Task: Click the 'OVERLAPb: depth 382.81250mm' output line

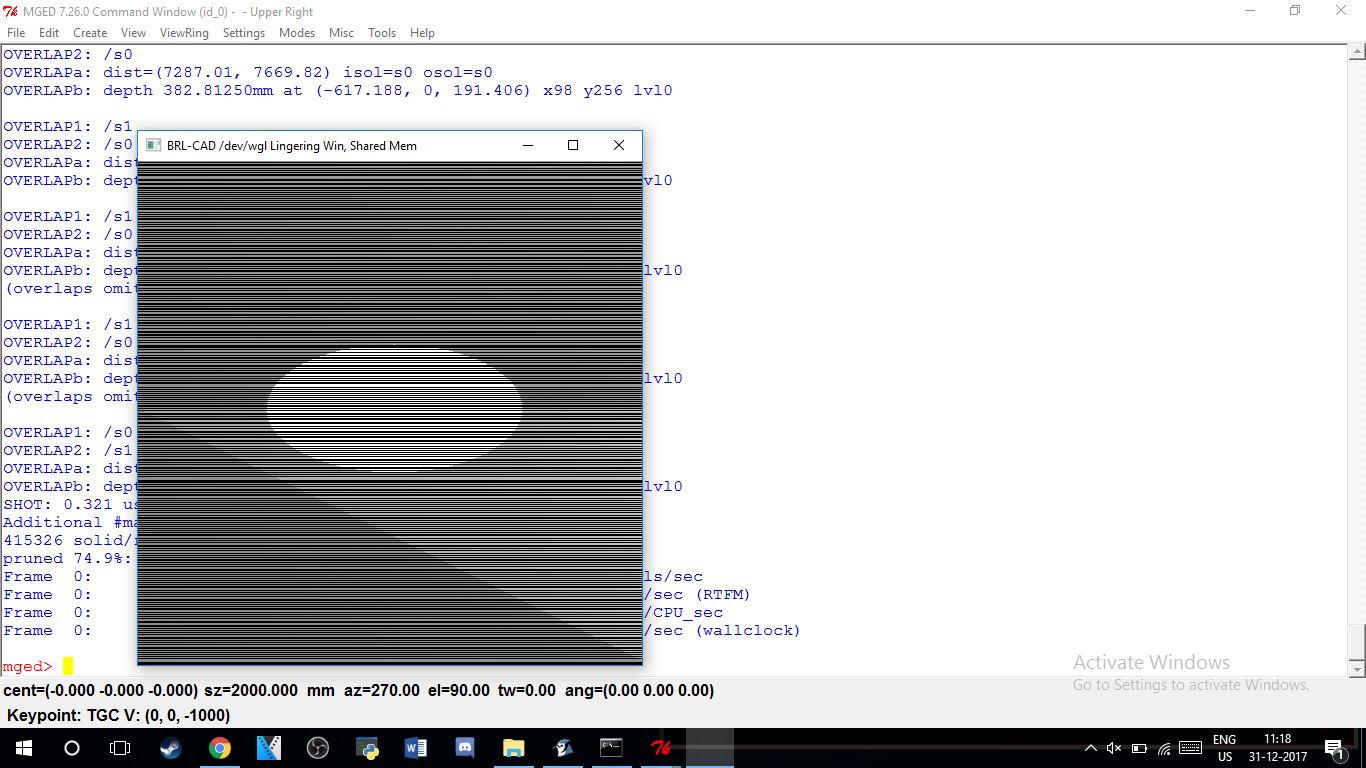Action: (338, 90)
